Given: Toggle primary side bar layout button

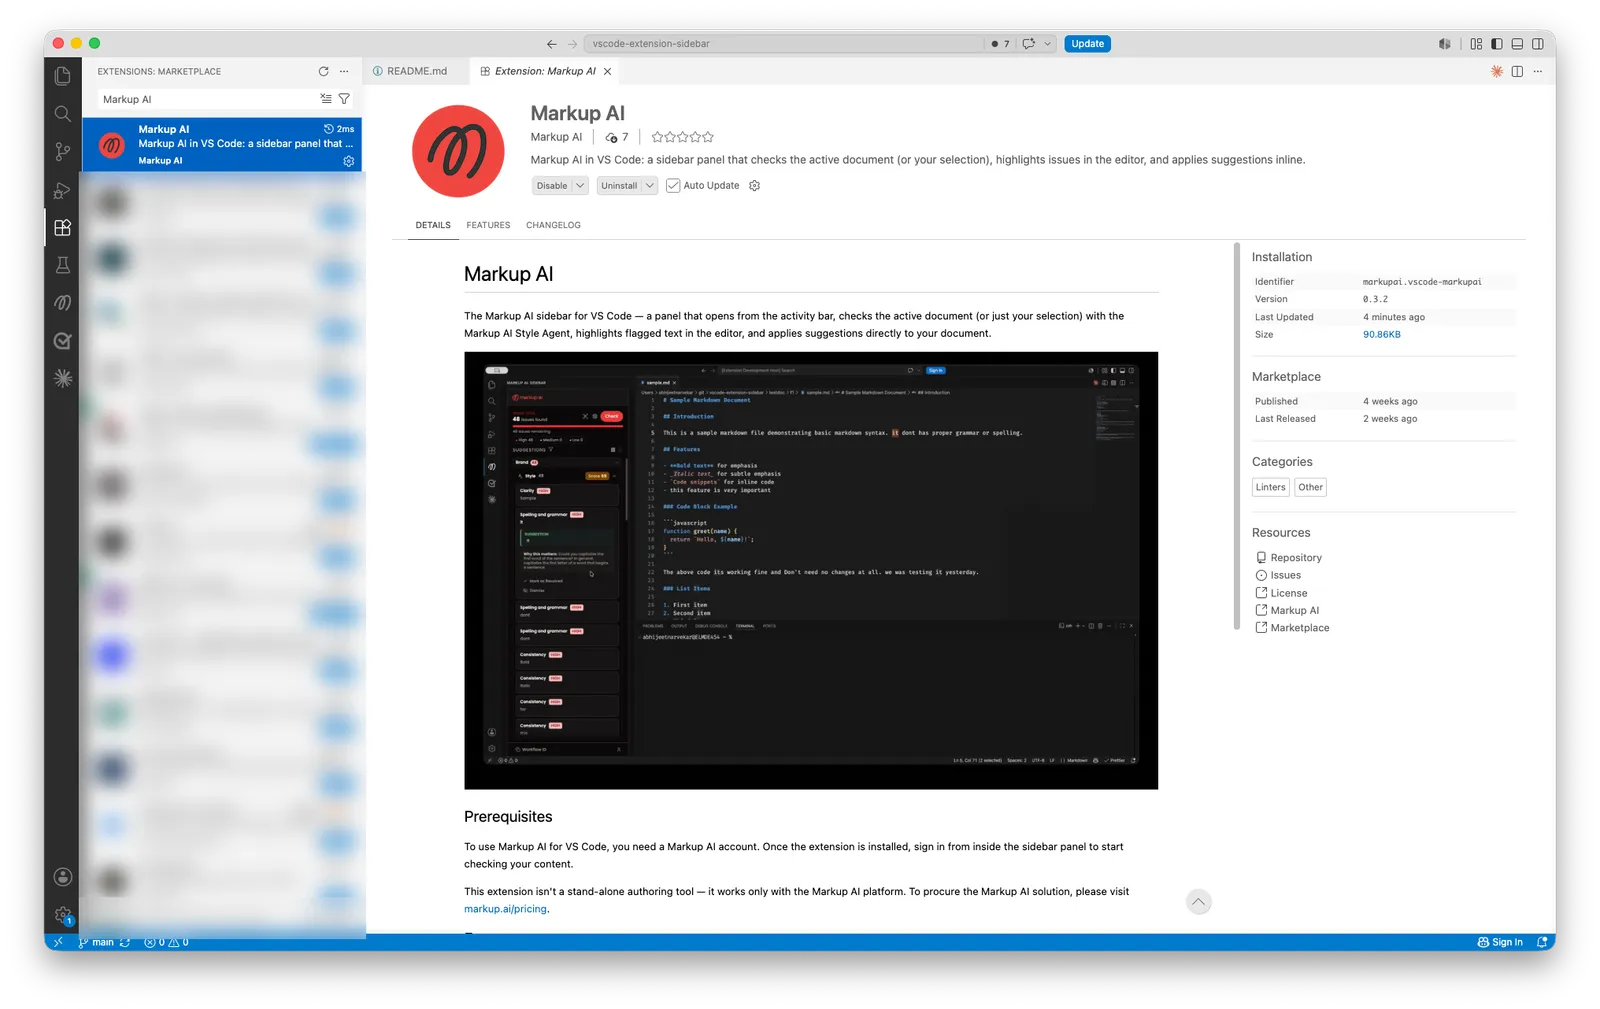Looking at the screenshot, I should tap(1497, 44).
